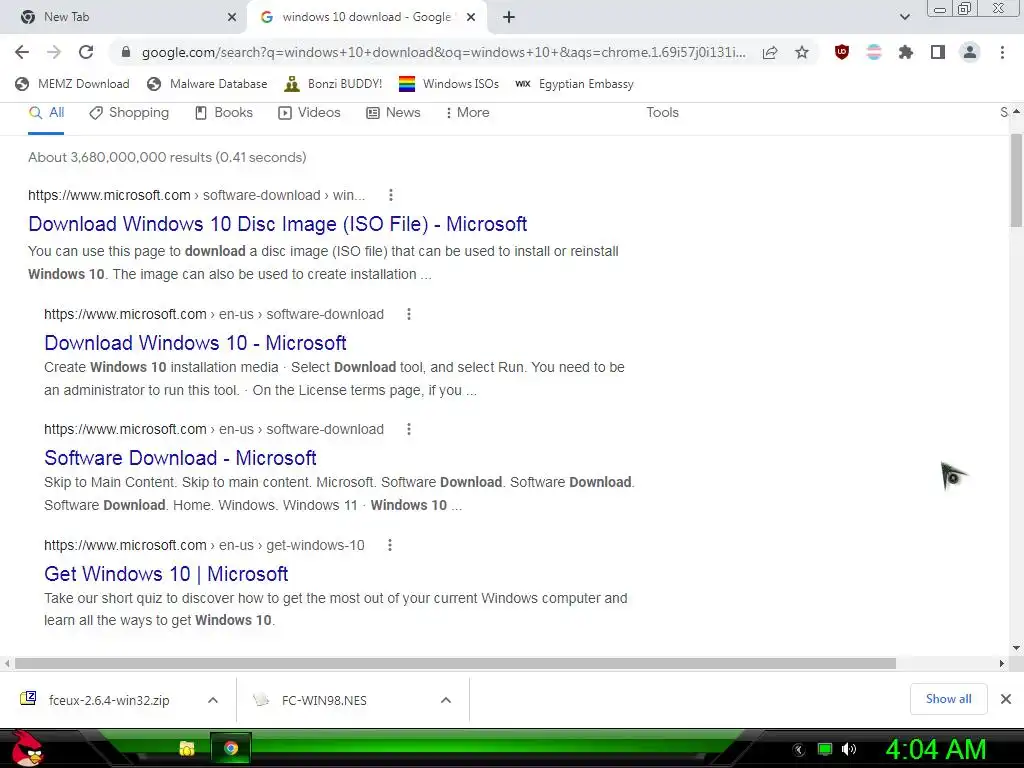Screen dimensions: 1024x768
Task: Open the striped flag extension icon
Action: 874,52
